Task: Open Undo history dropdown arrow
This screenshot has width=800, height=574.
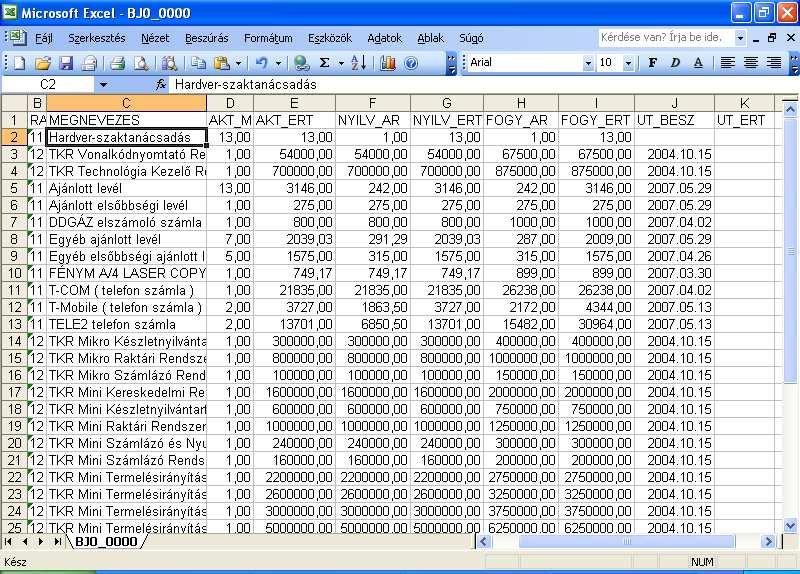Action: coord(279,64)
